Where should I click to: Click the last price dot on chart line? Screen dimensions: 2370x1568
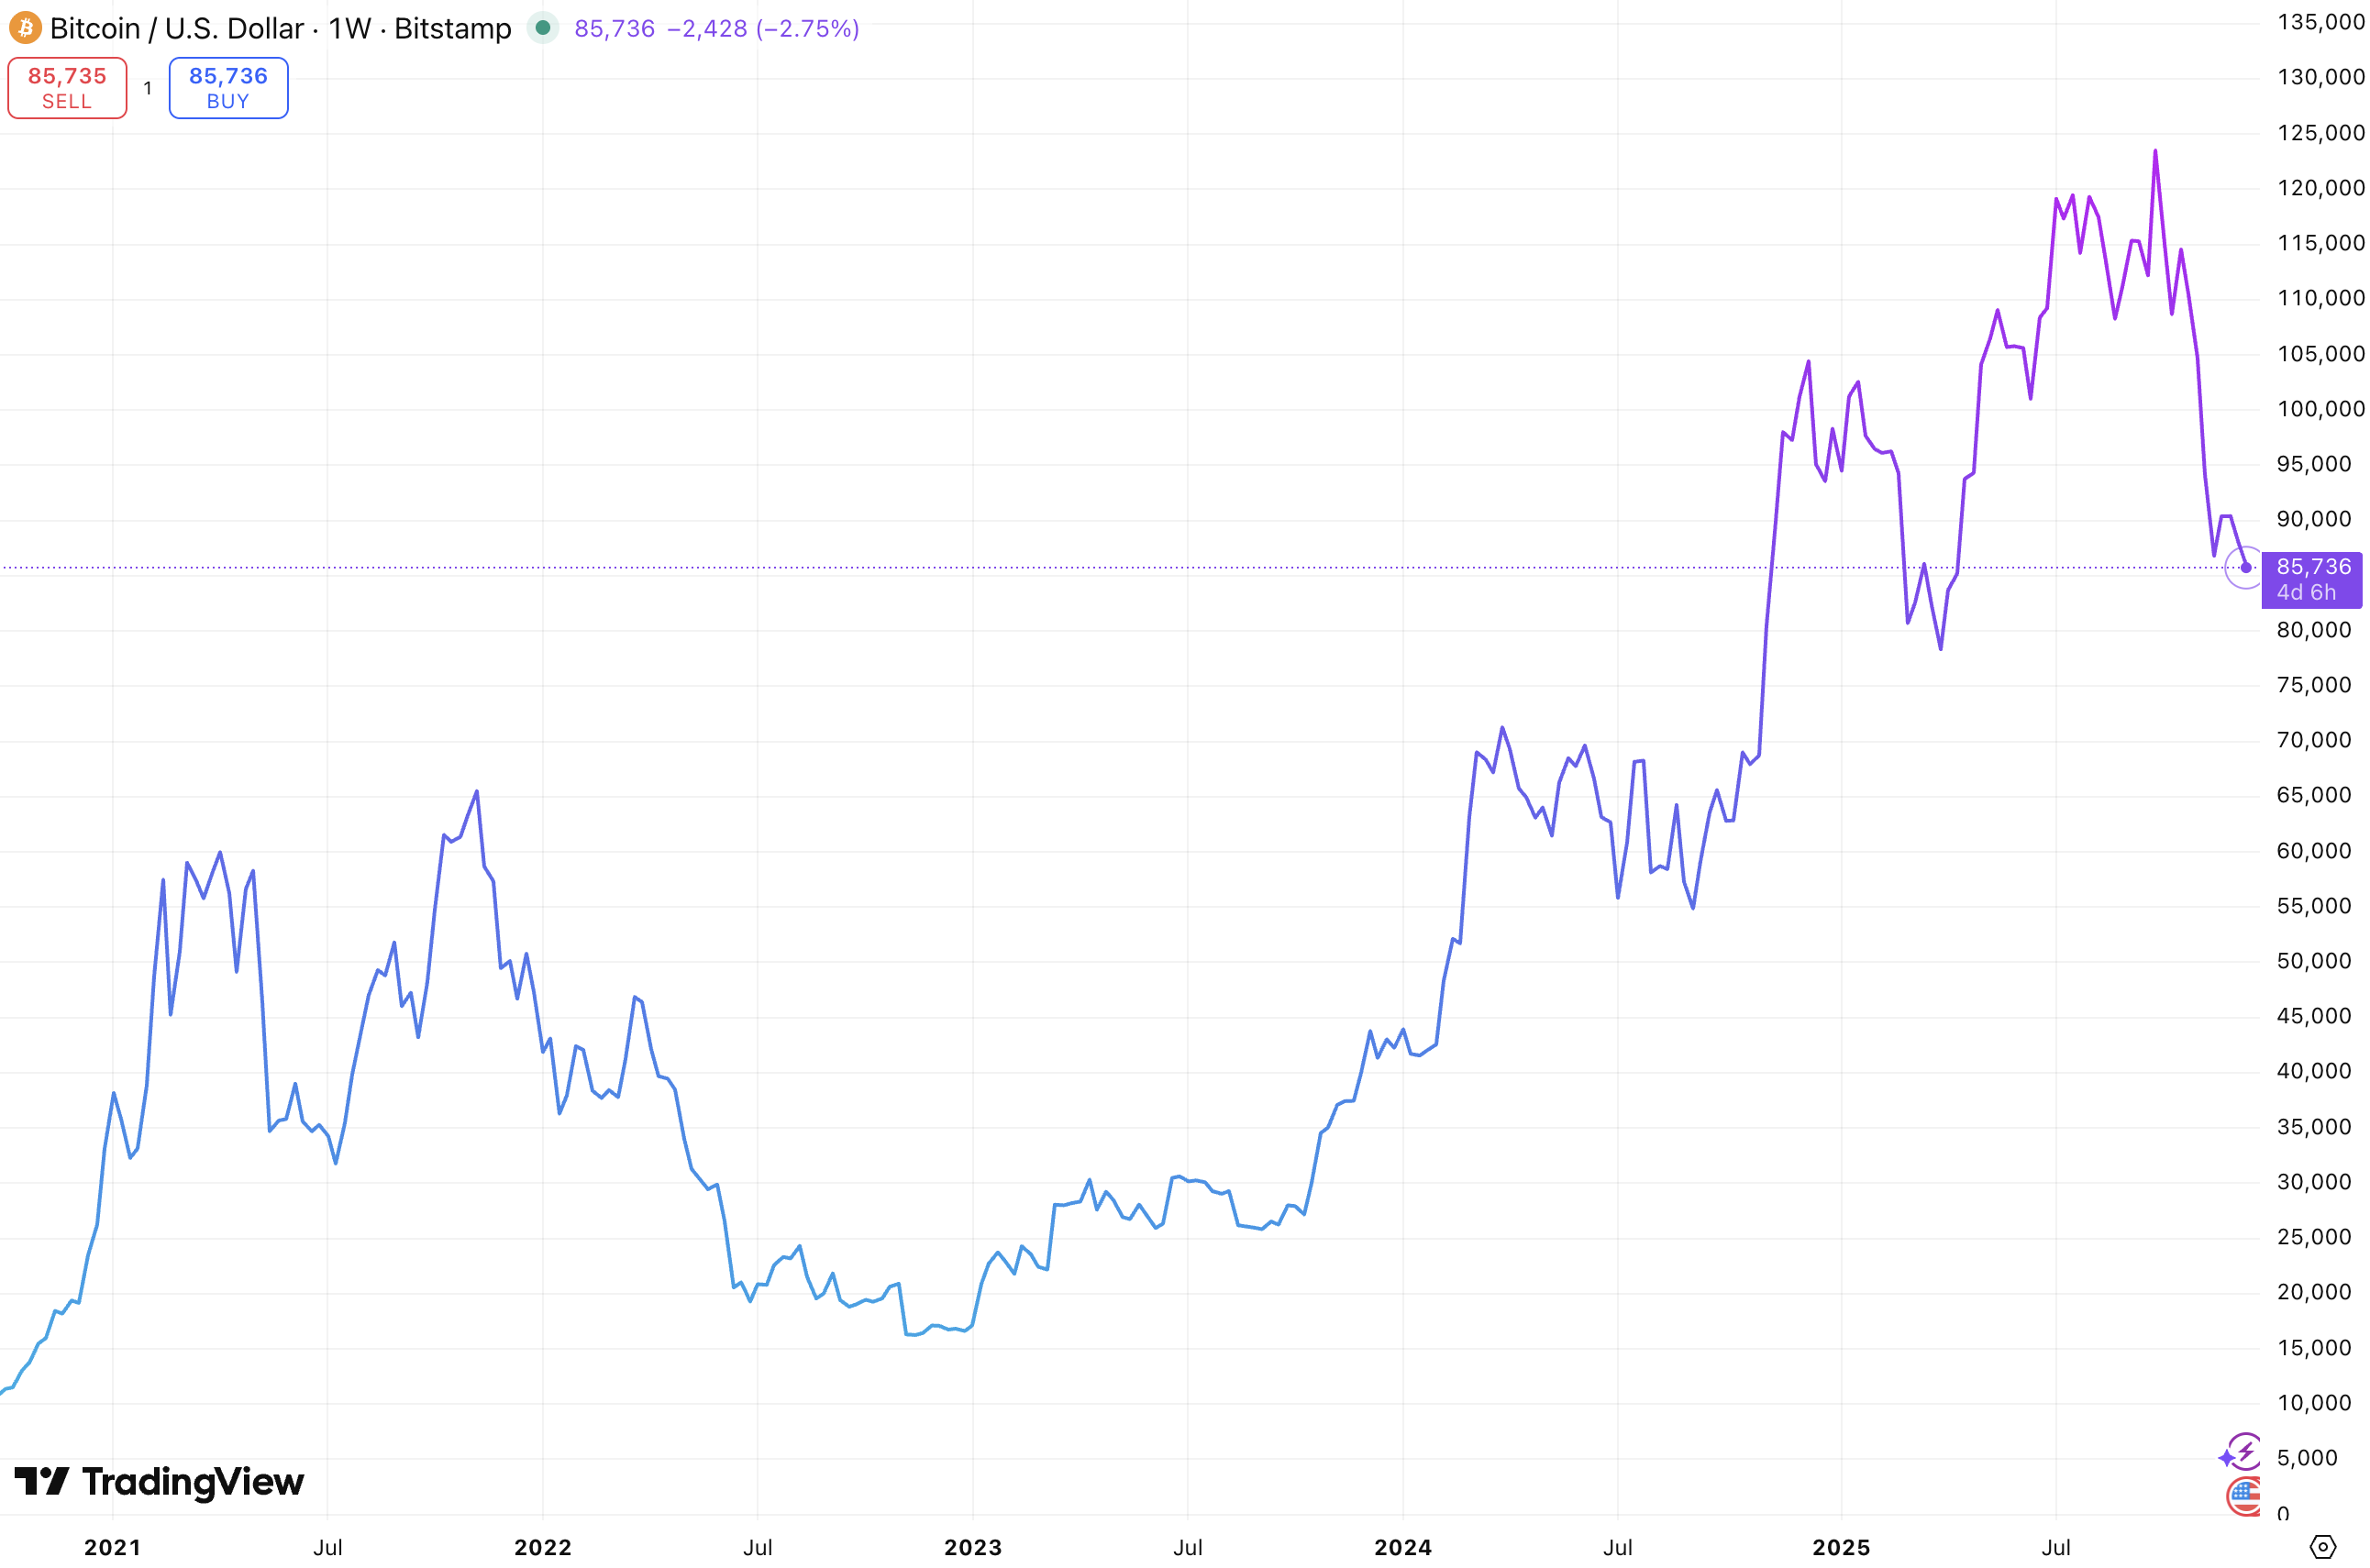(2246, 568)
